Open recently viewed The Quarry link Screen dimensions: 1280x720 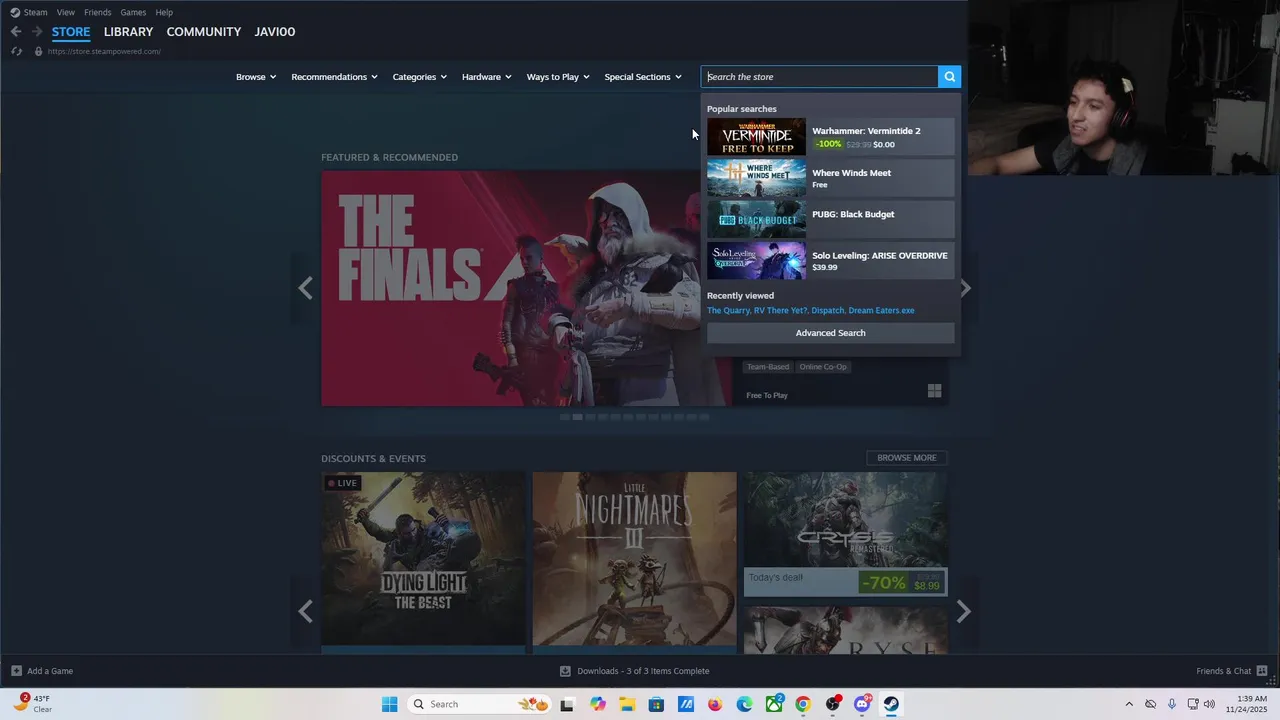click(728, 310)
